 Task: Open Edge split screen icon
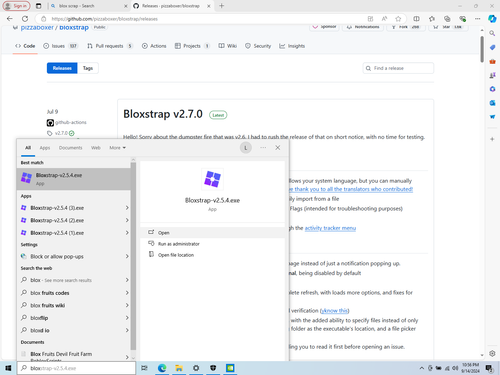pos(416,19)
